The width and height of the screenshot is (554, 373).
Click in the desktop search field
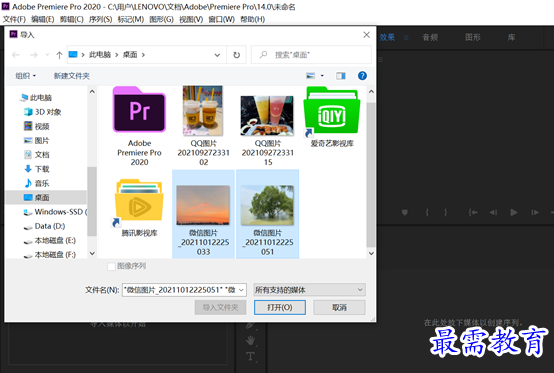pyautogui.click(x=311, y=55)
